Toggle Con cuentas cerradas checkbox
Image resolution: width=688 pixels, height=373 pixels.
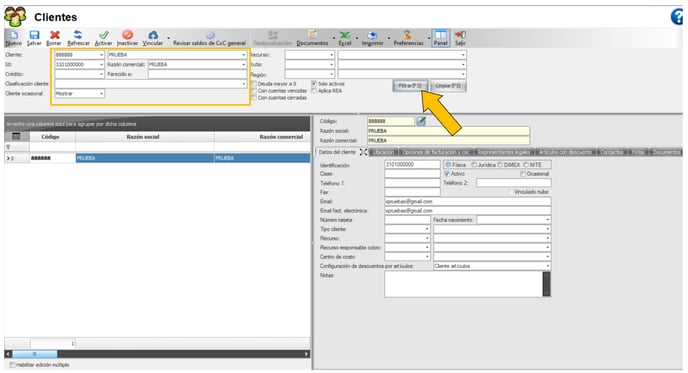254,98
